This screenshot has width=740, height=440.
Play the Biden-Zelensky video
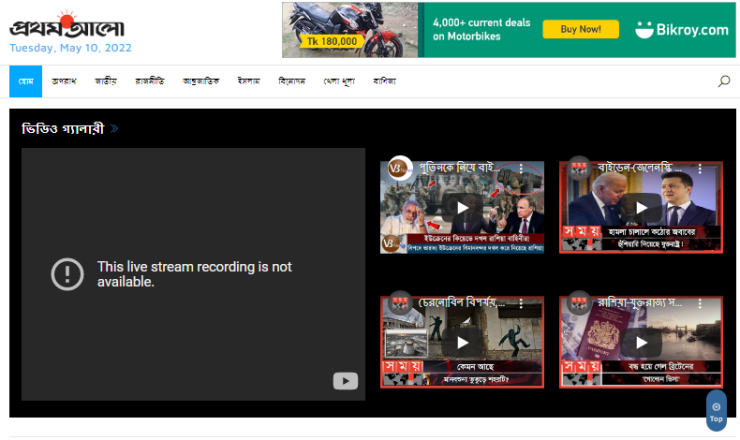tap(640, 207)
